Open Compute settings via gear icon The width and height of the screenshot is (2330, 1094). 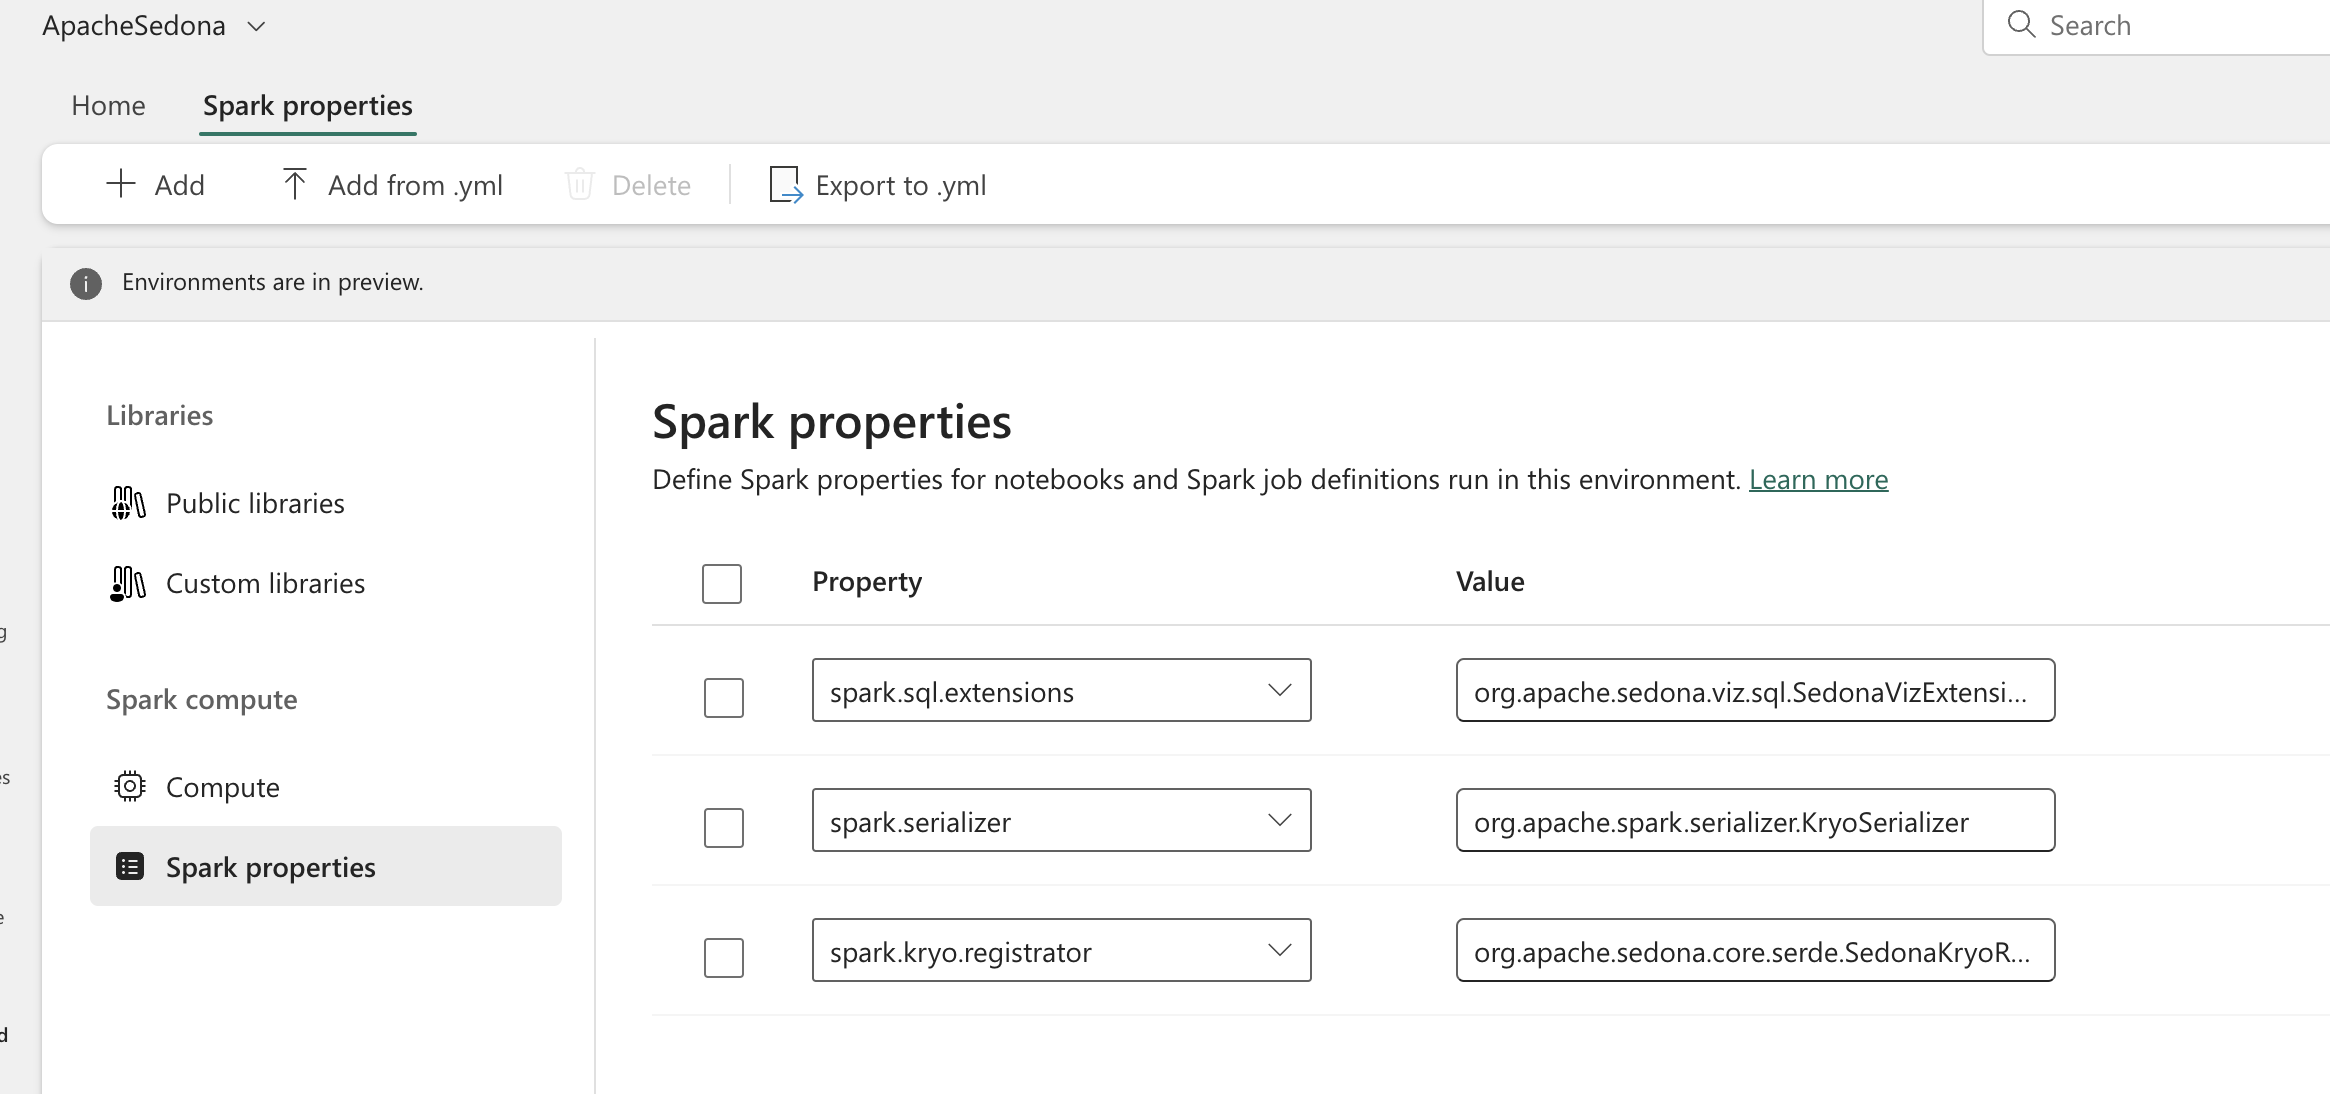(x=128, y=786)
